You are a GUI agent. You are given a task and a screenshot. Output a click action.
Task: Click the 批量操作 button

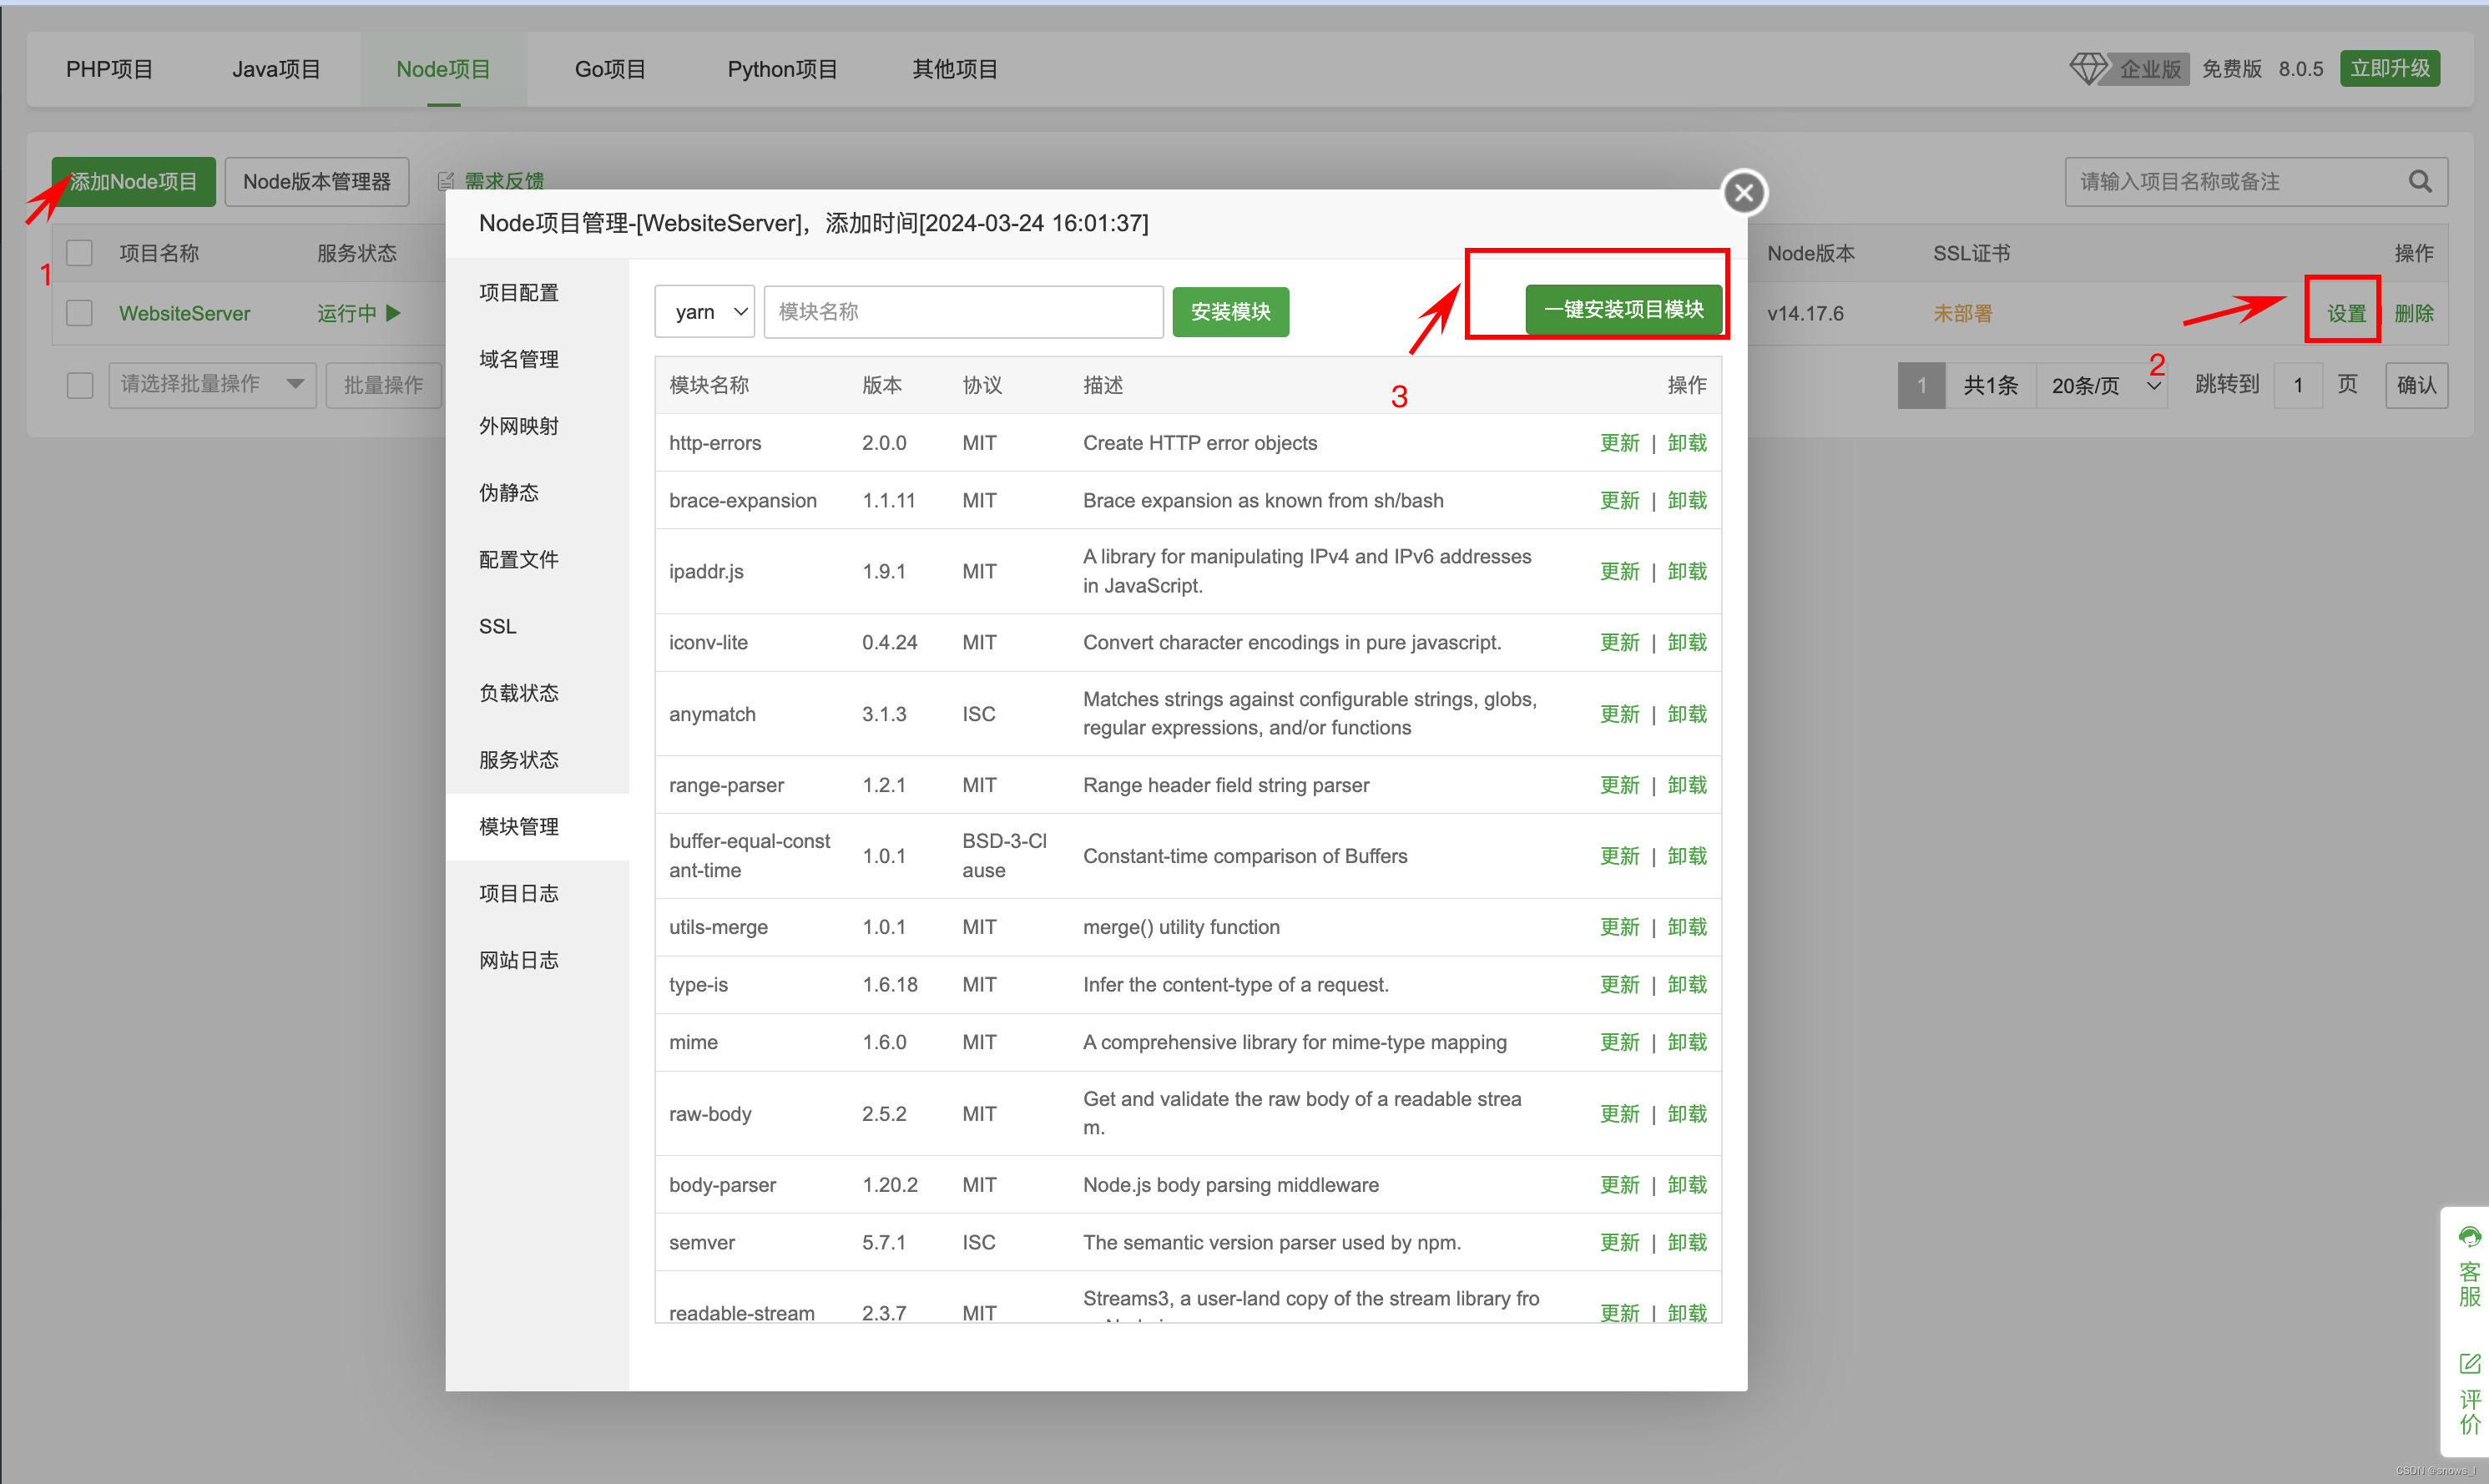(x=383, y=385)
